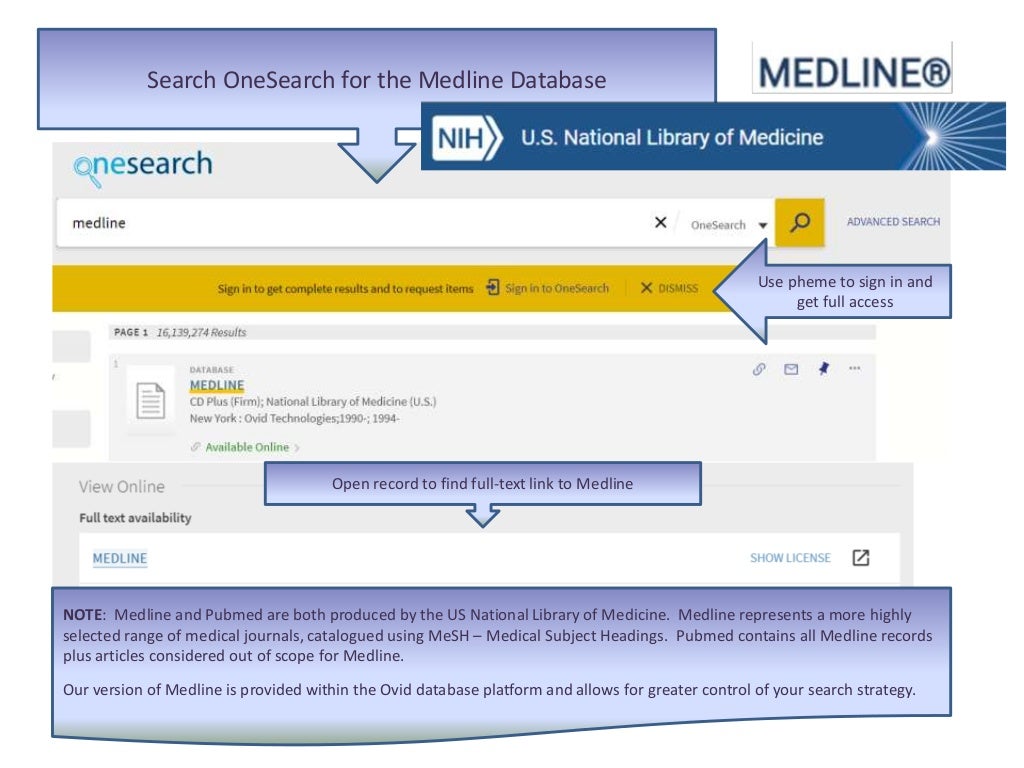Click the Full text availability label

point(135,518)
